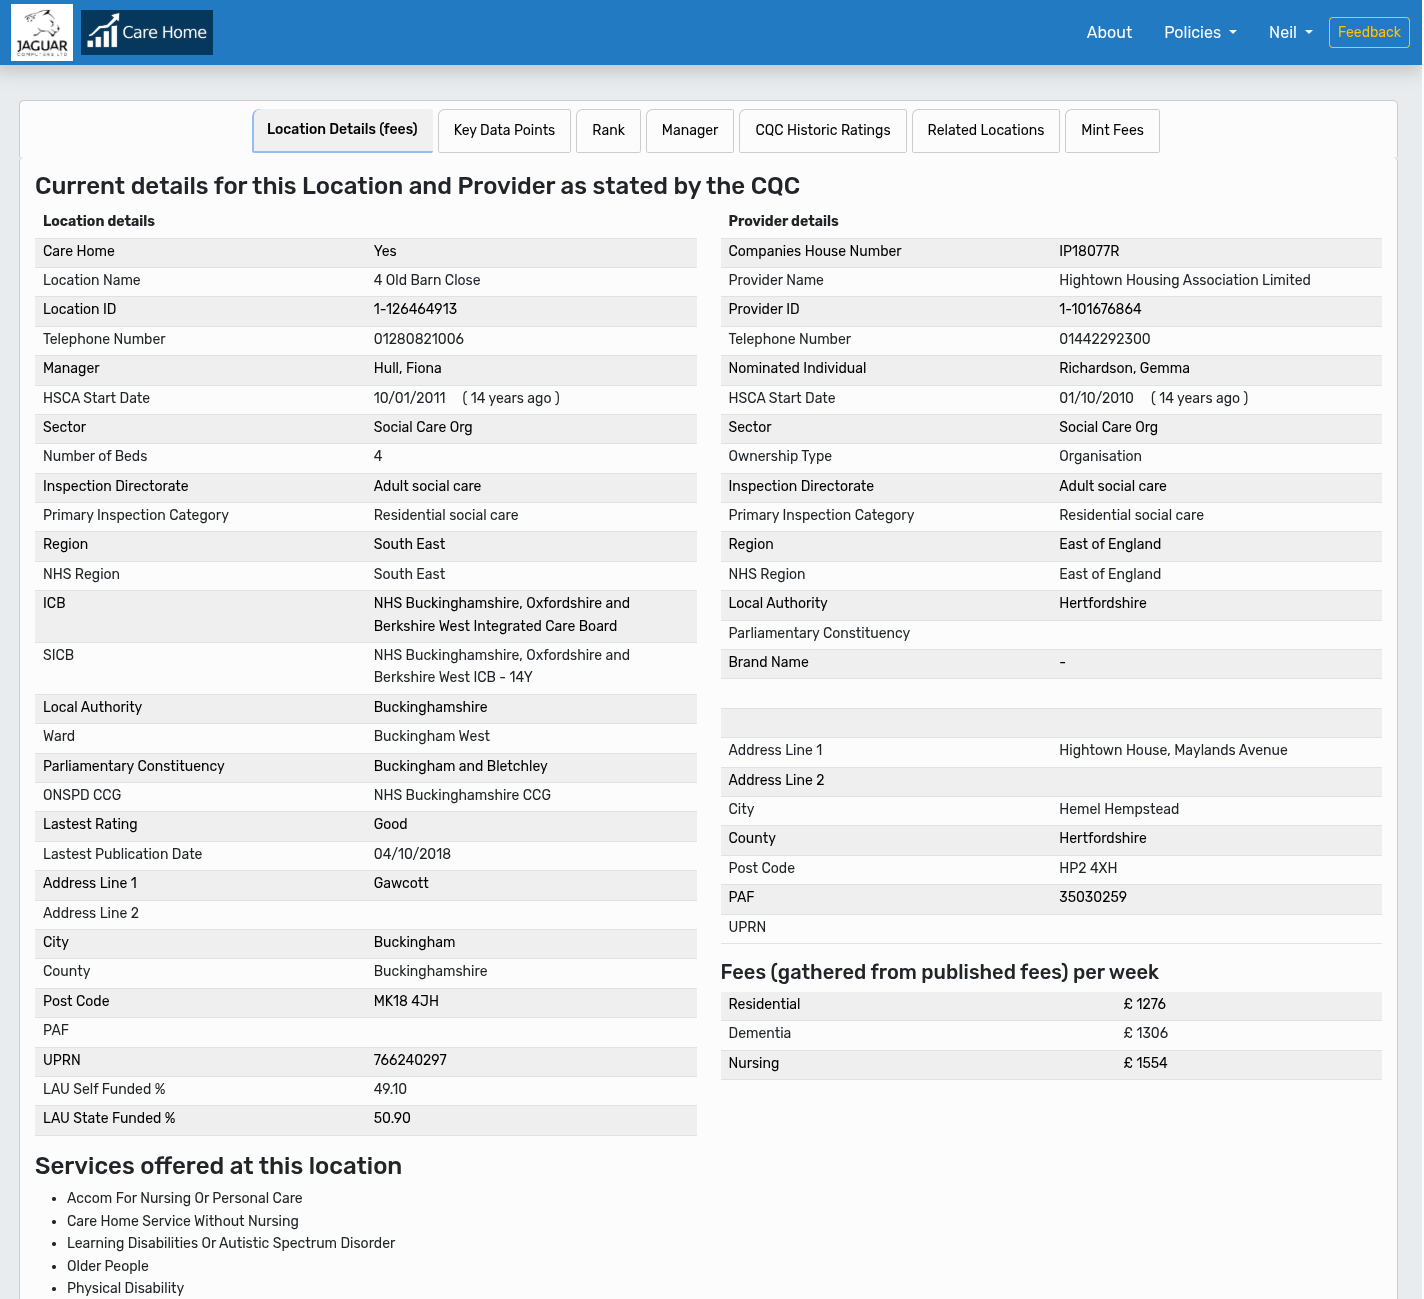Switch to the Manager tab
Image resolution: width=1424 pixels, height=1299 pixels.
[x=690, y=130]
